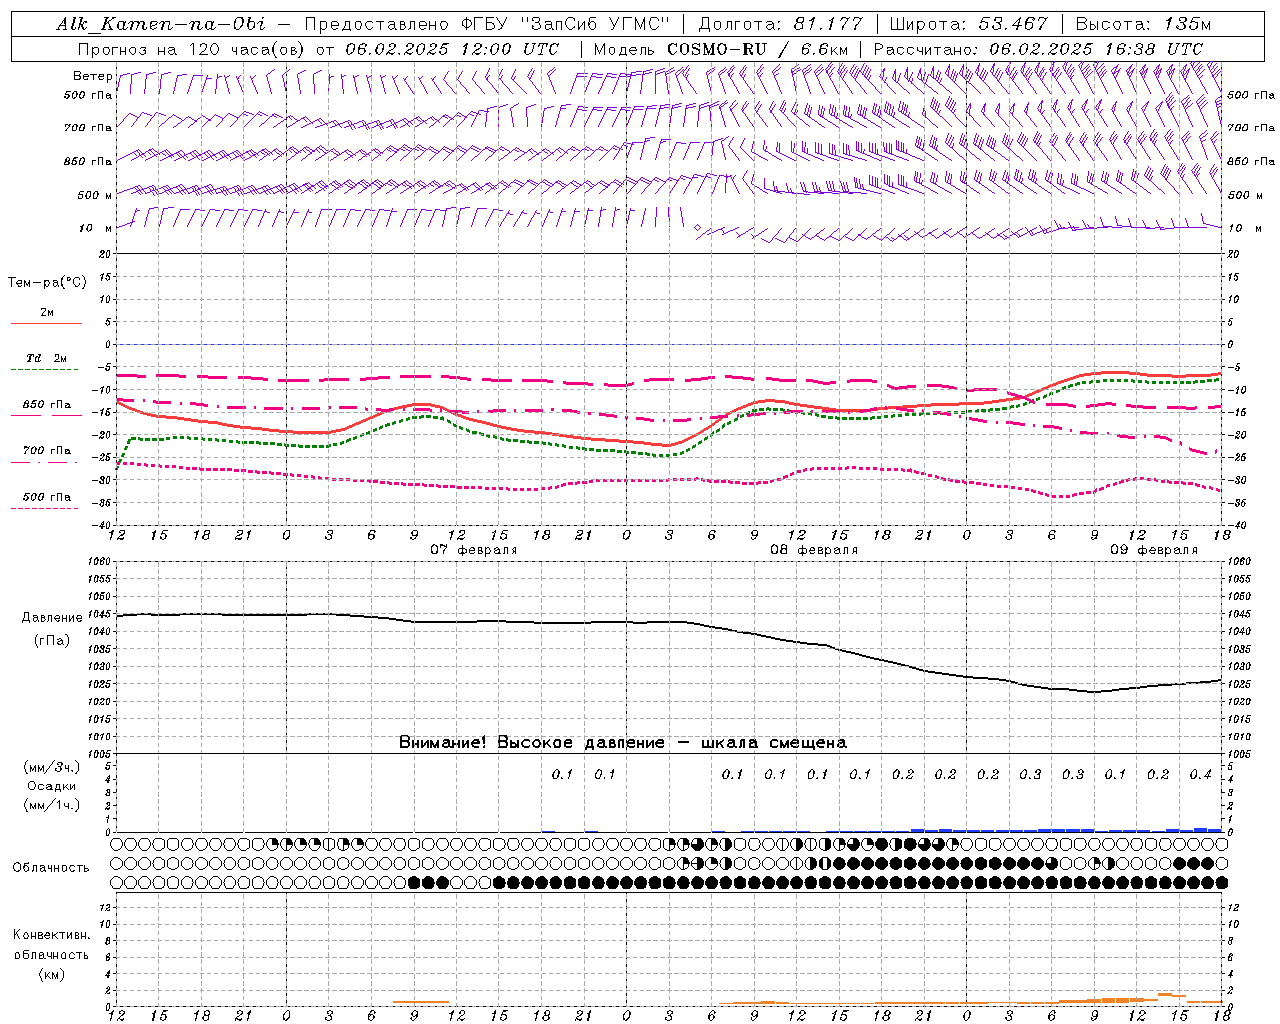Click the forecast start 06.02.2025 12:00 UTC
The image size is (1280, 1024).
pyautogui.click(x=452, y=49)
